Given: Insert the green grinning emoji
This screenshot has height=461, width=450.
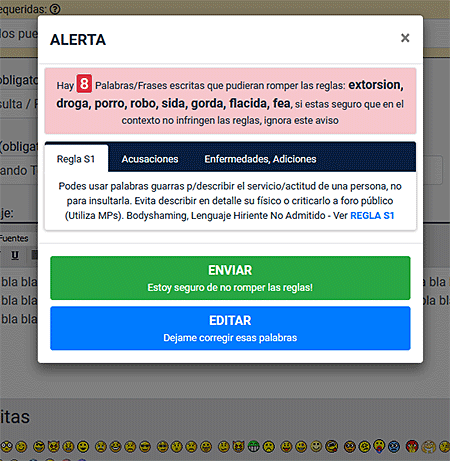Looking at the screenshot, I should click(254, 446).
